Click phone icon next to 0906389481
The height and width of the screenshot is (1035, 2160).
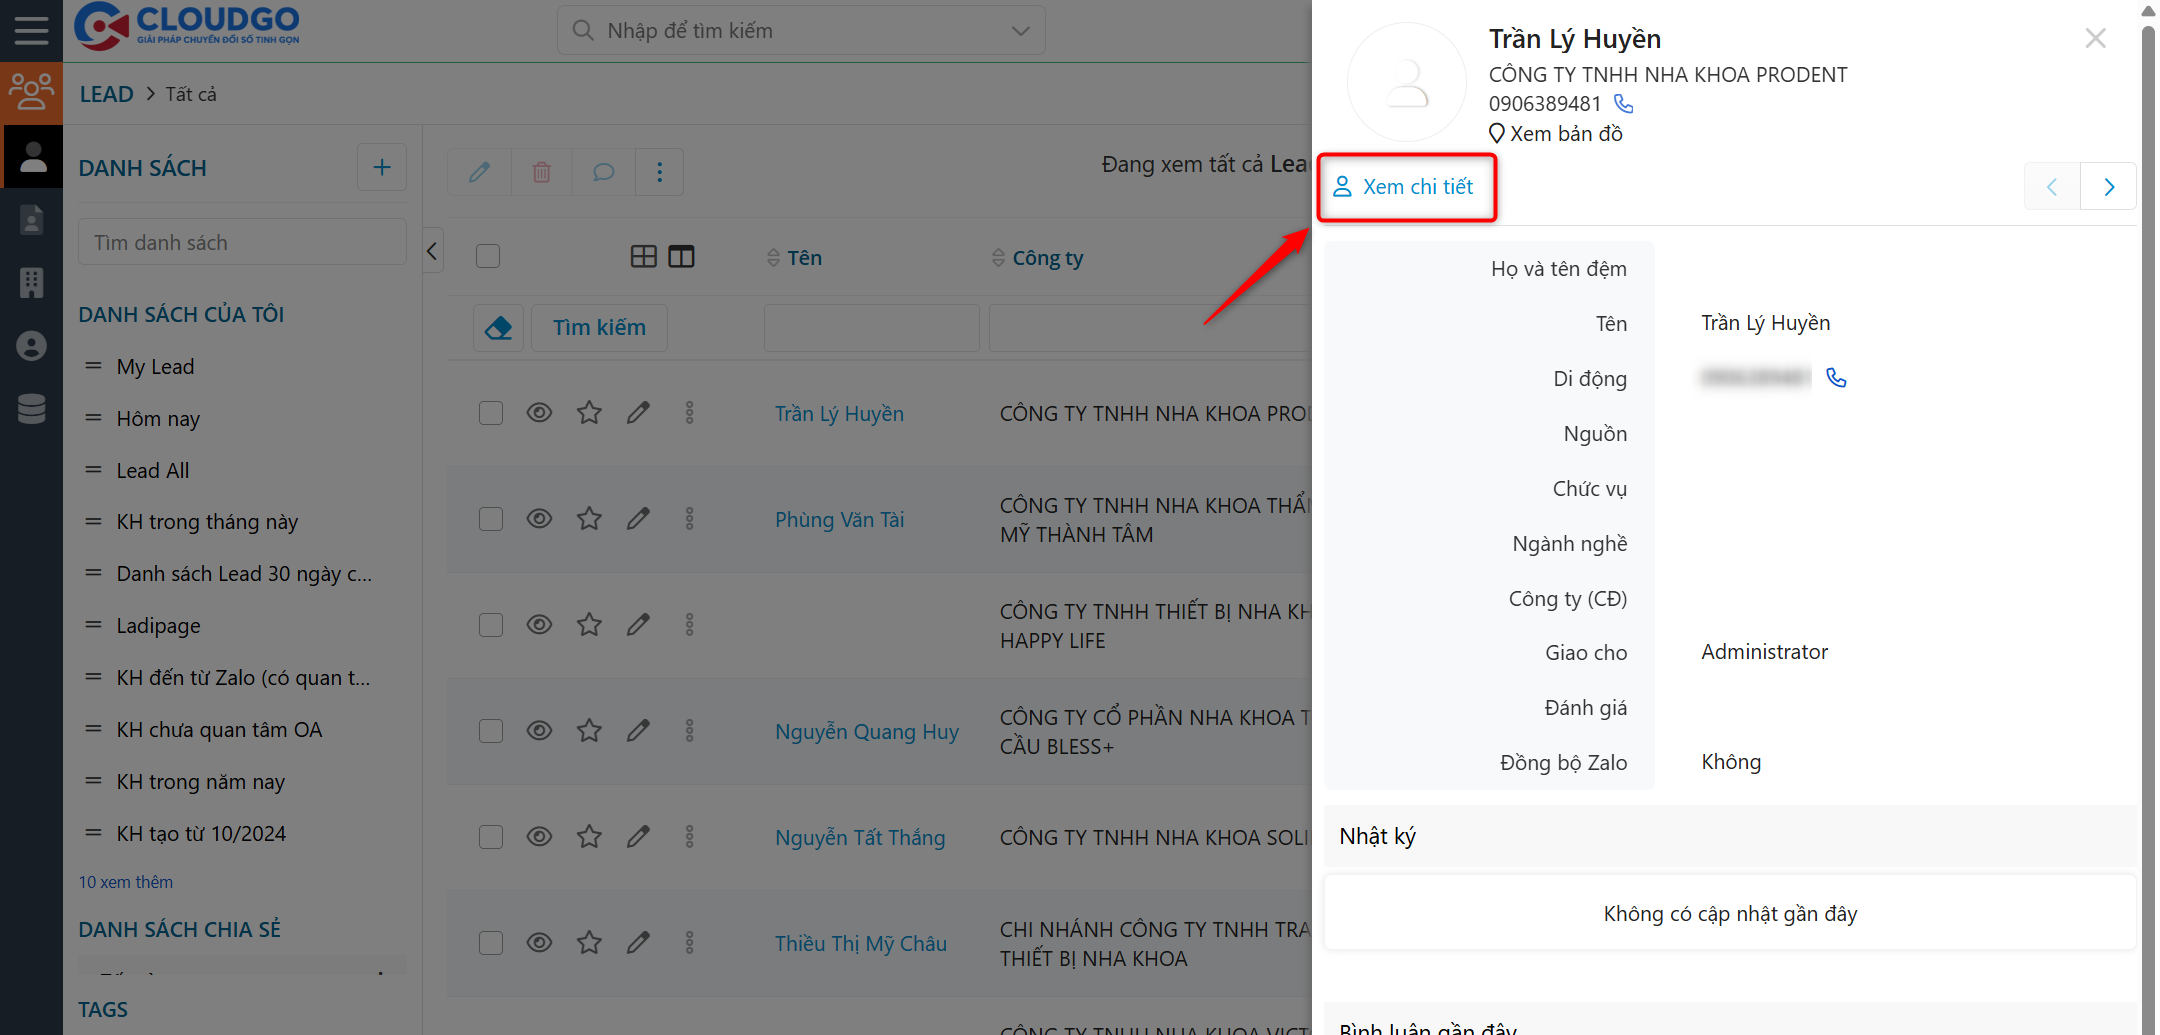point(1624,104)
